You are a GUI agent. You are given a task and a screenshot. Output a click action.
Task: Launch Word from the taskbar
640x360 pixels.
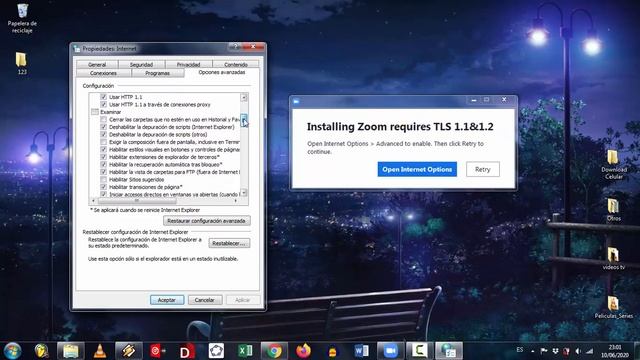tap(361, 351)
